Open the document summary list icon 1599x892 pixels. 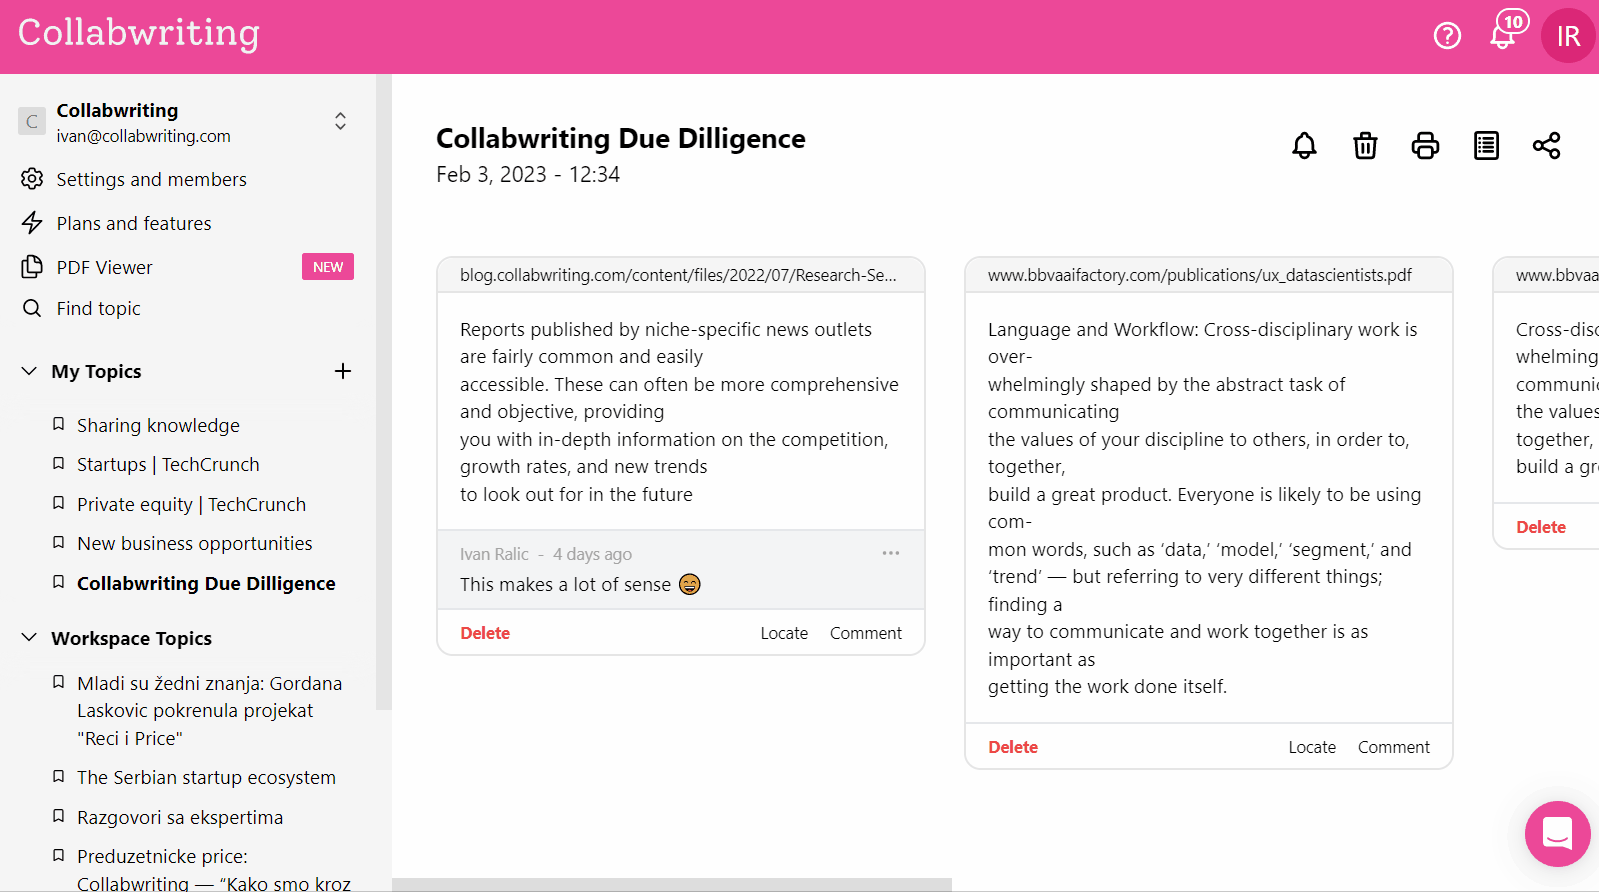point(1486,146)
